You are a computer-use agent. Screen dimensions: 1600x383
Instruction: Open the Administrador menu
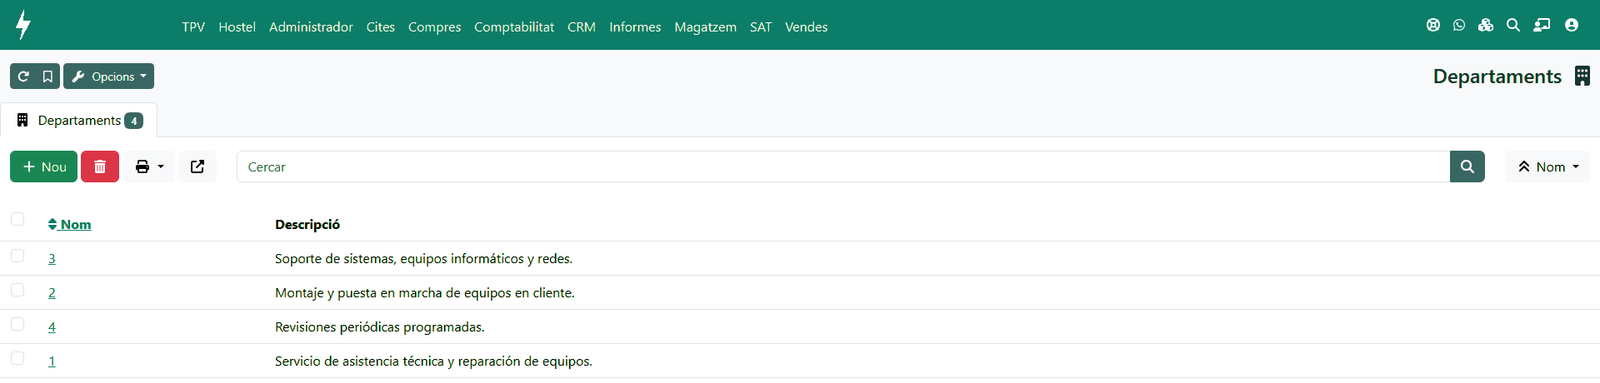tap(311, 27)
